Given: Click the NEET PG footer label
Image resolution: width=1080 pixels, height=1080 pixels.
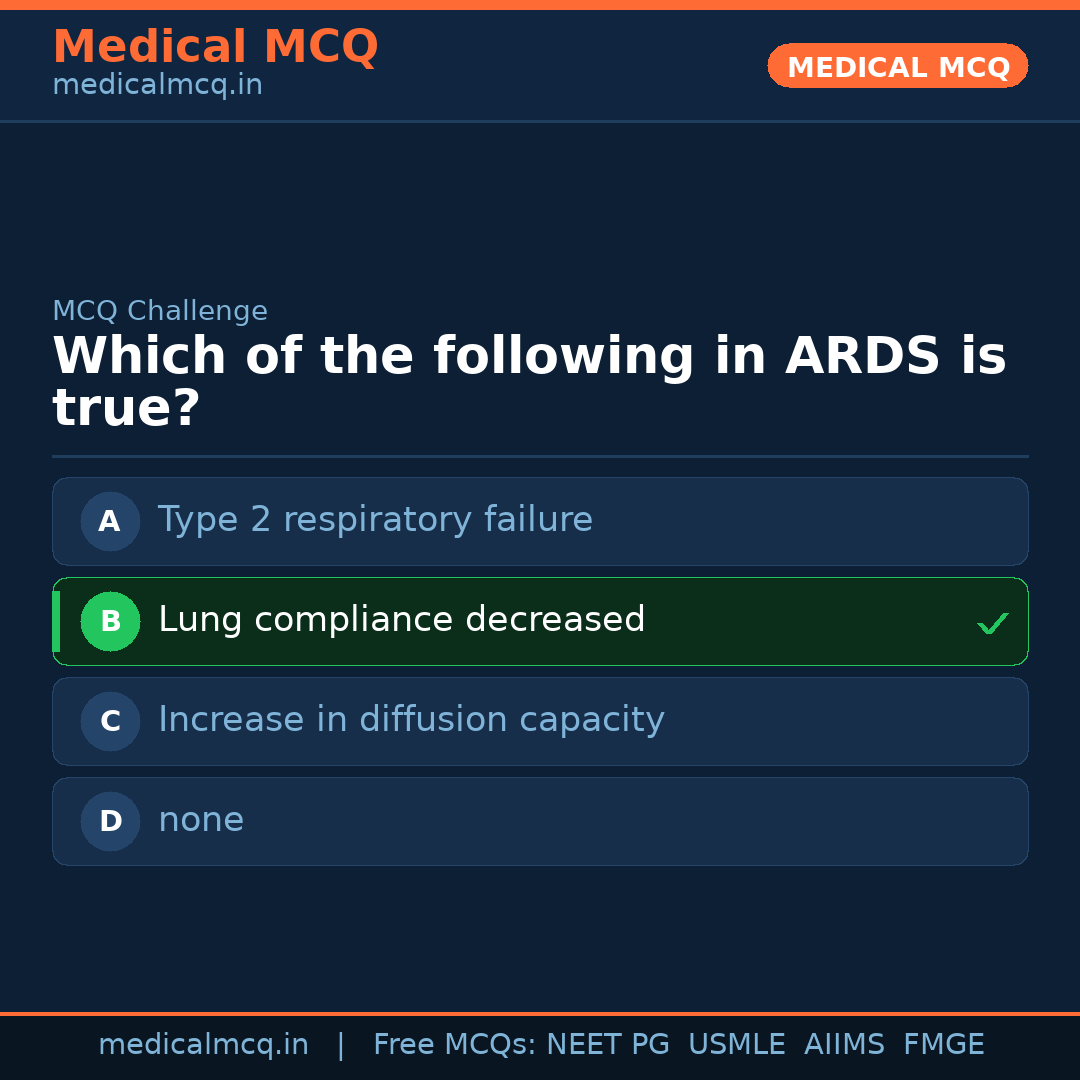Looking at the screenshot, I should click(x=607, y=1044).
